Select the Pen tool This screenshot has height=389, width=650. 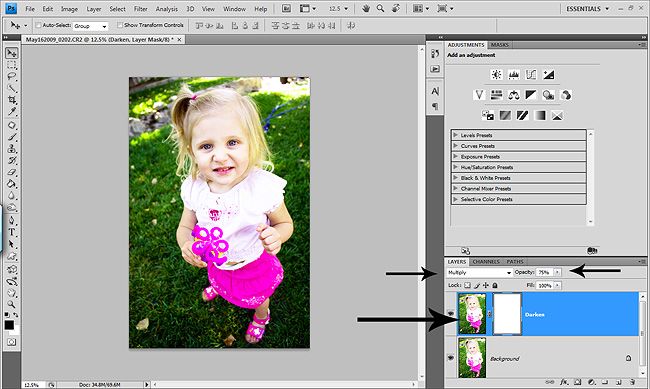[12, 220]
